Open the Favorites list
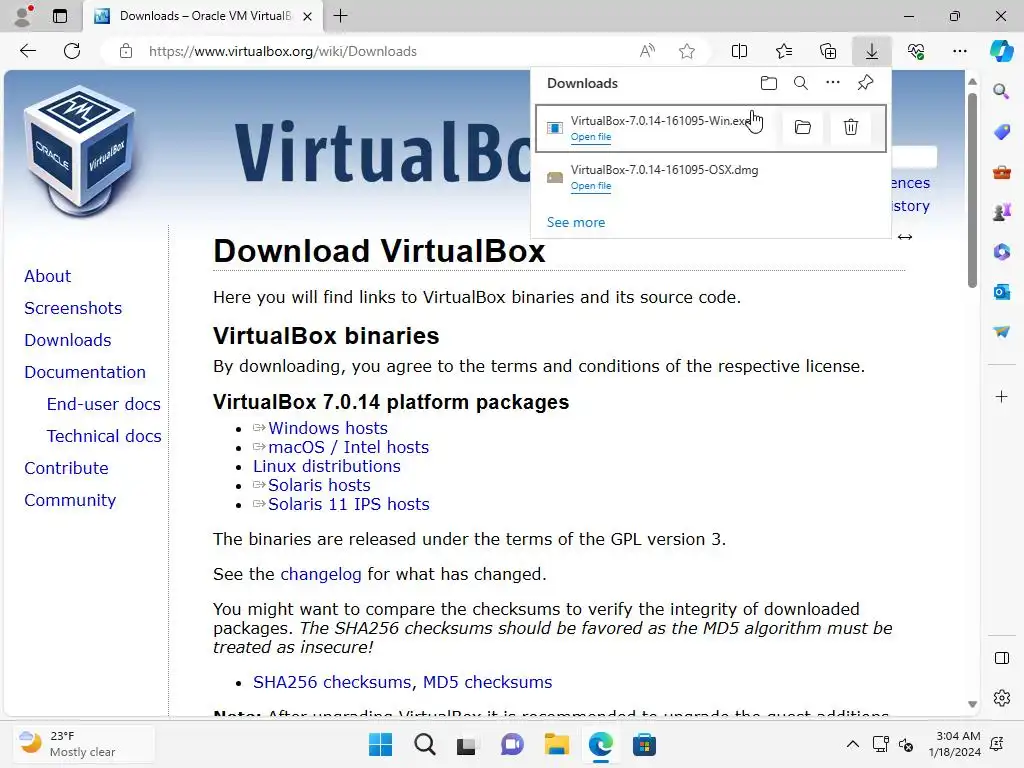The height and width of the screenshot is (768, 1024). pyautogui.click(x=784, y=51)
